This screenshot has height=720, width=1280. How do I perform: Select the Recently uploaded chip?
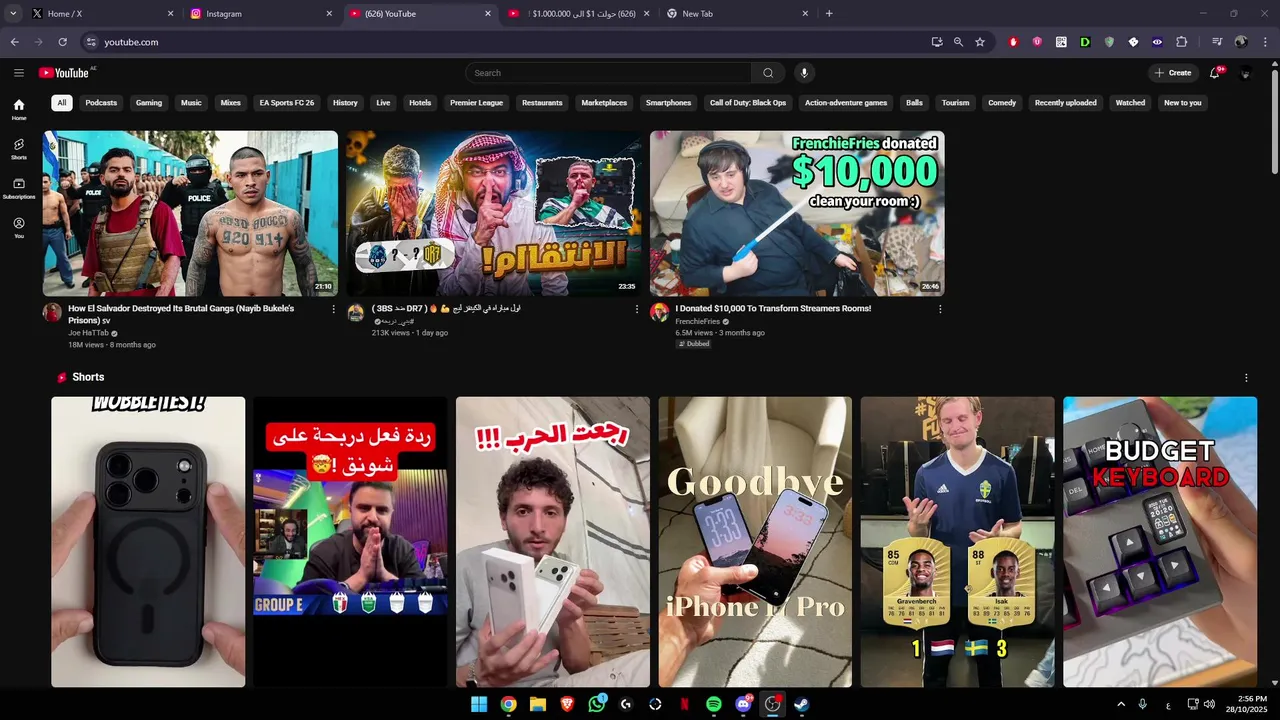tap(1066, 103)
